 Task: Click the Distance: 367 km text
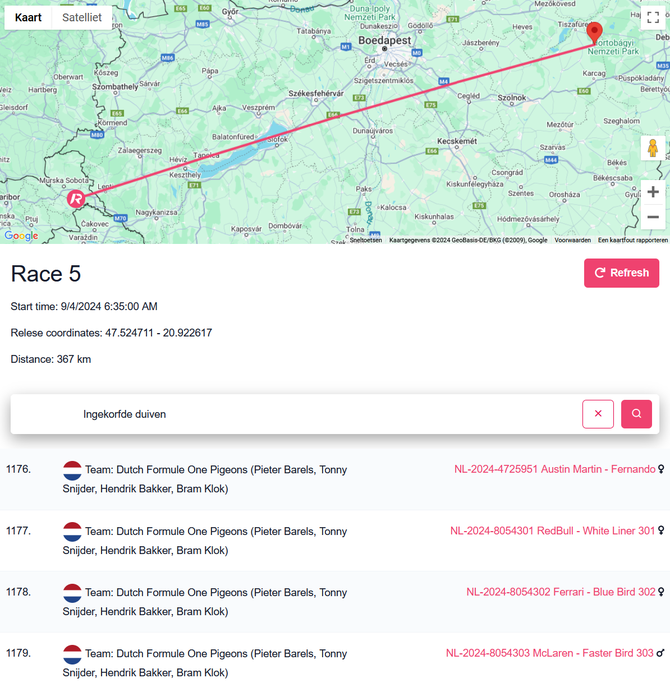(x=51, y=359)
